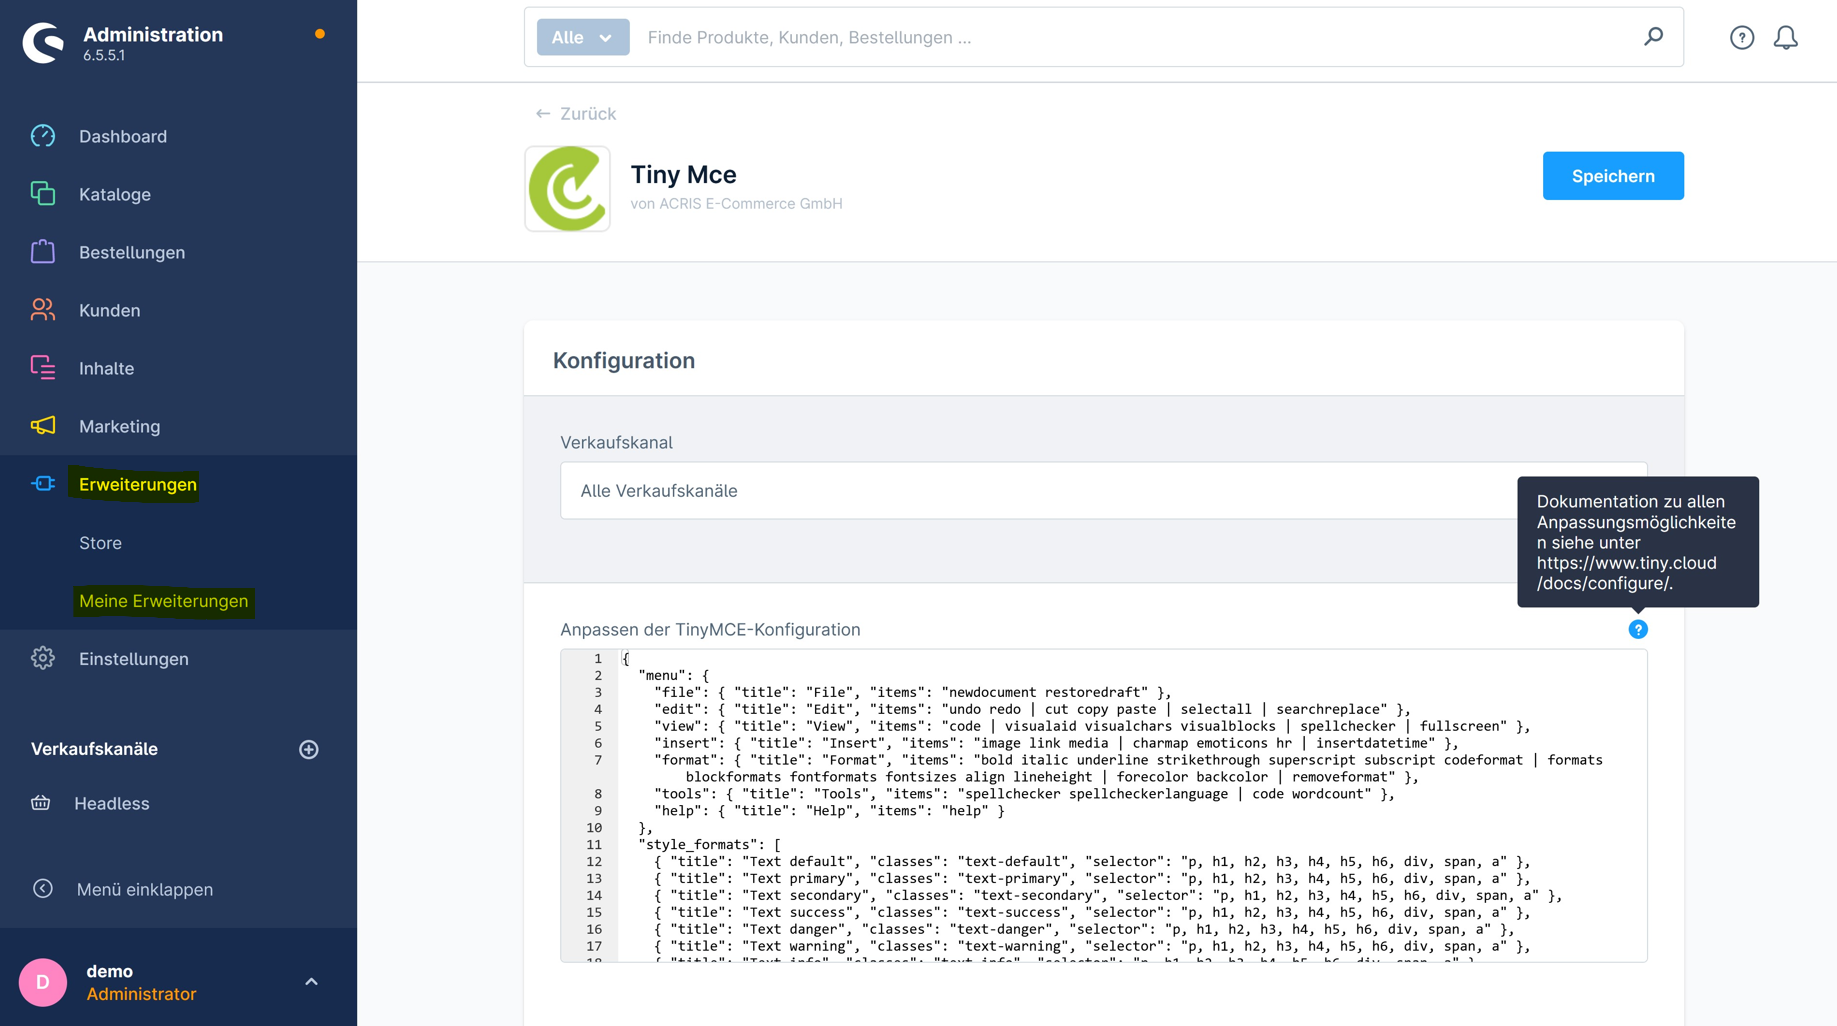
Task: Click code line number 11
Action: coord(594,844)
